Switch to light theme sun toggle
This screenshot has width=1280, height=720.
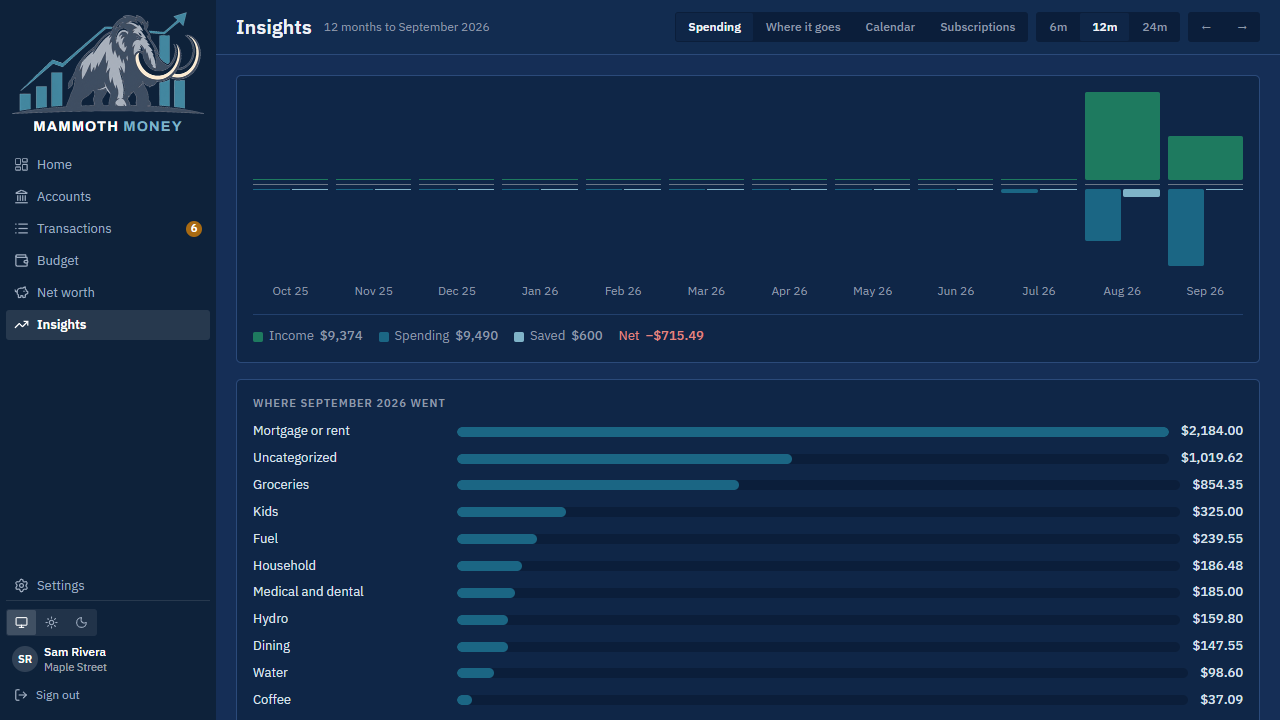pos(52,622)
